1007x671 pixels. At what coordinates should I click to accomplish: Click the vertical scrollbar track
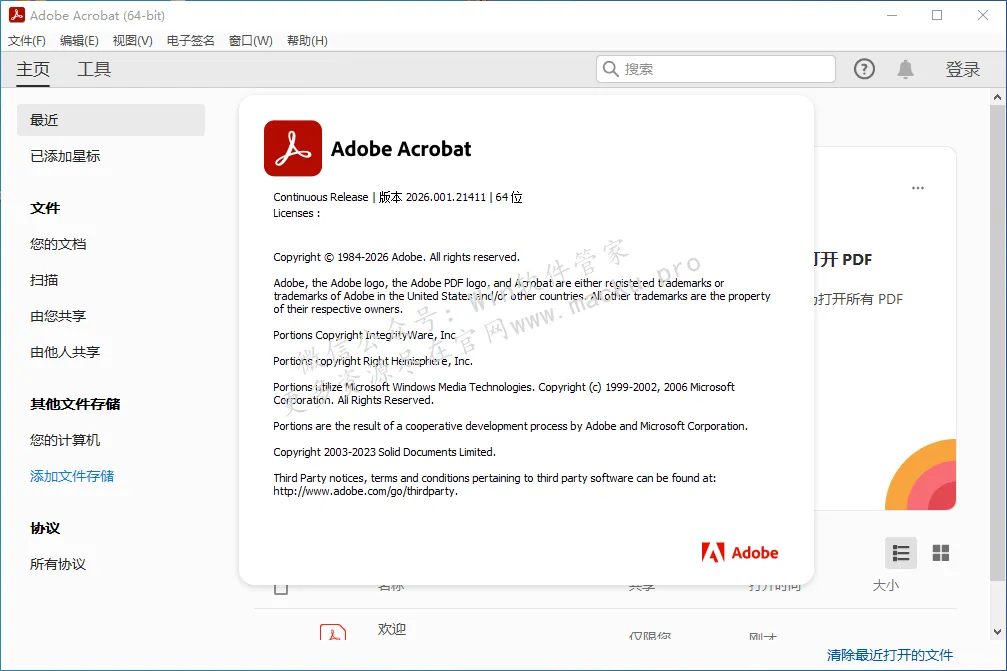[x=997, y=365]
